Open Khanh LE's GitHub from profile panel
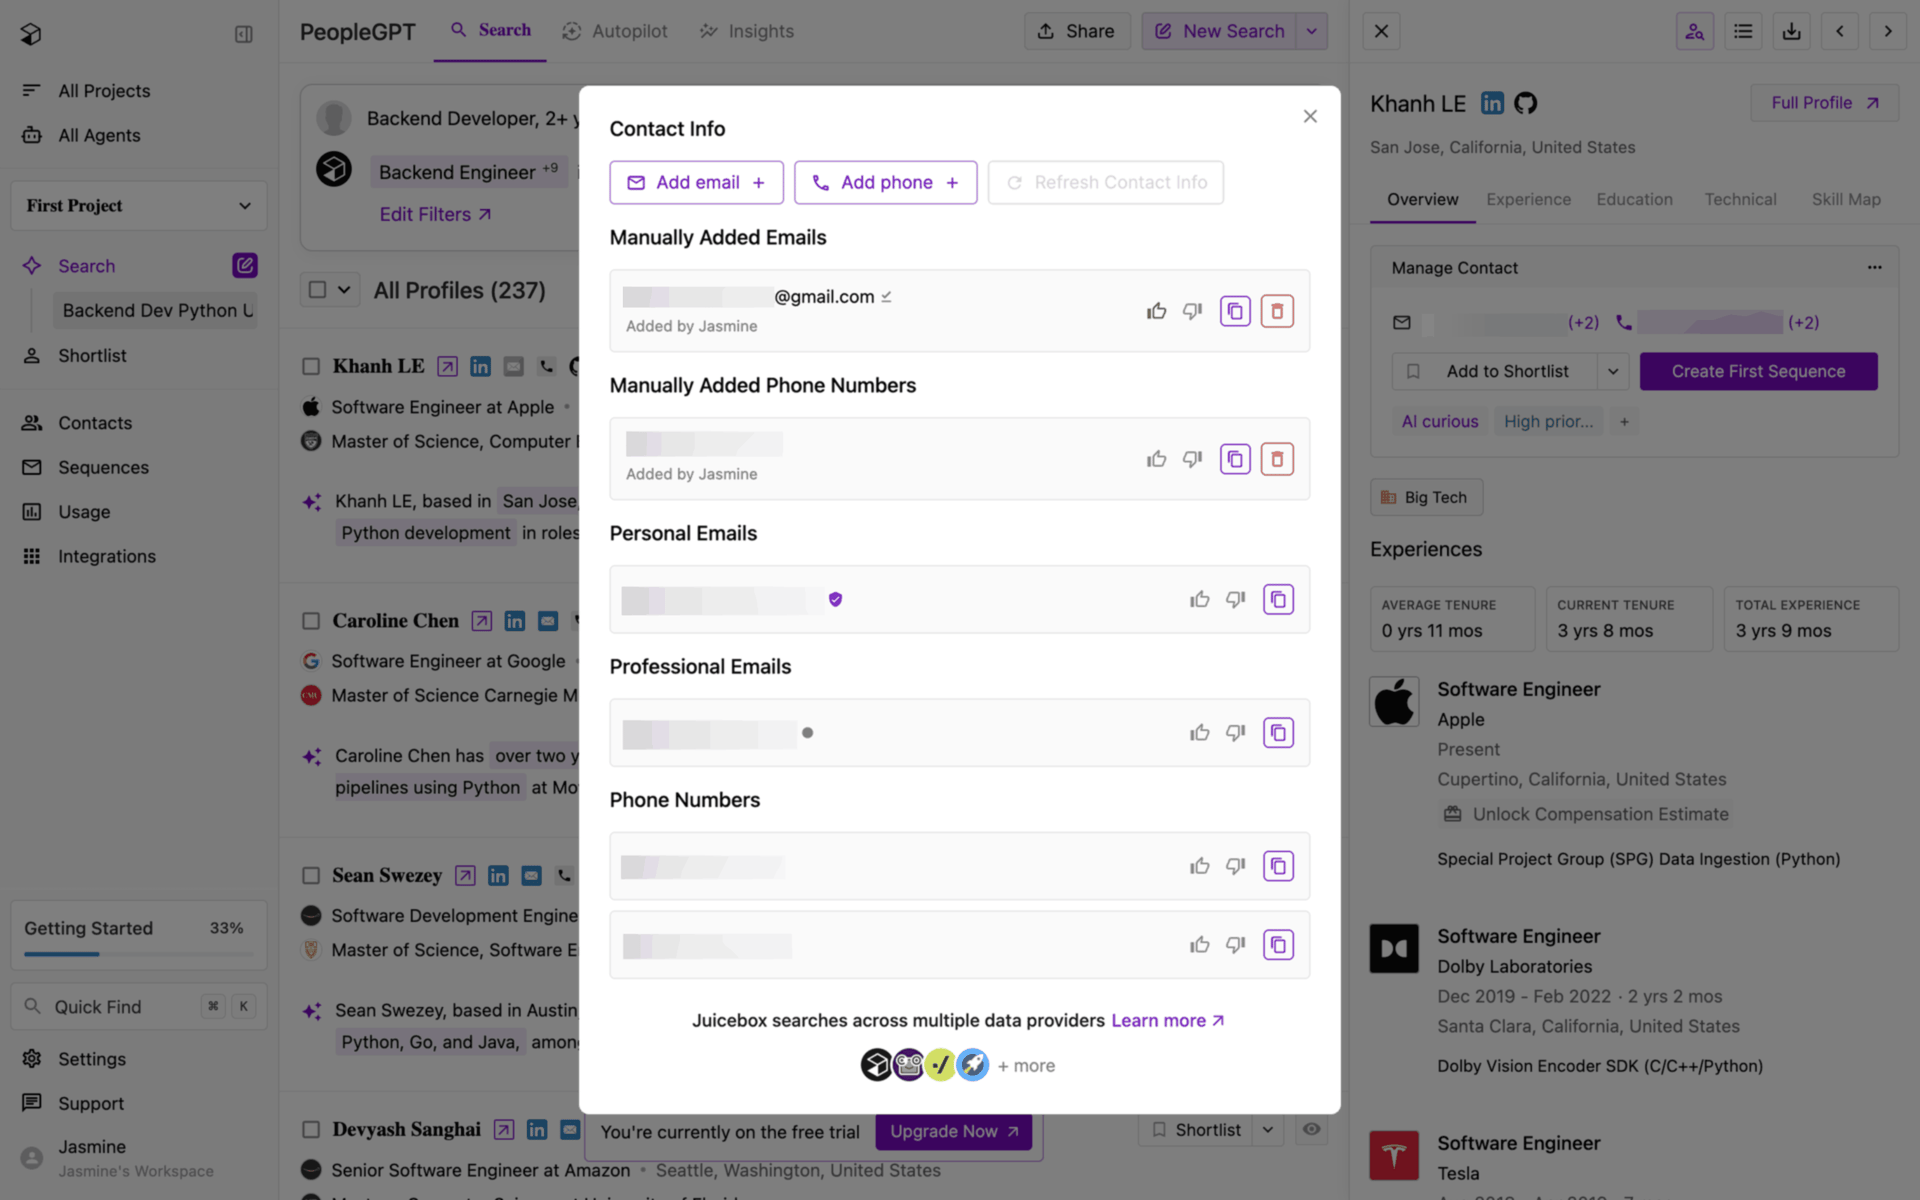The image size is (1920, 1200). [x=1525, y=103]
